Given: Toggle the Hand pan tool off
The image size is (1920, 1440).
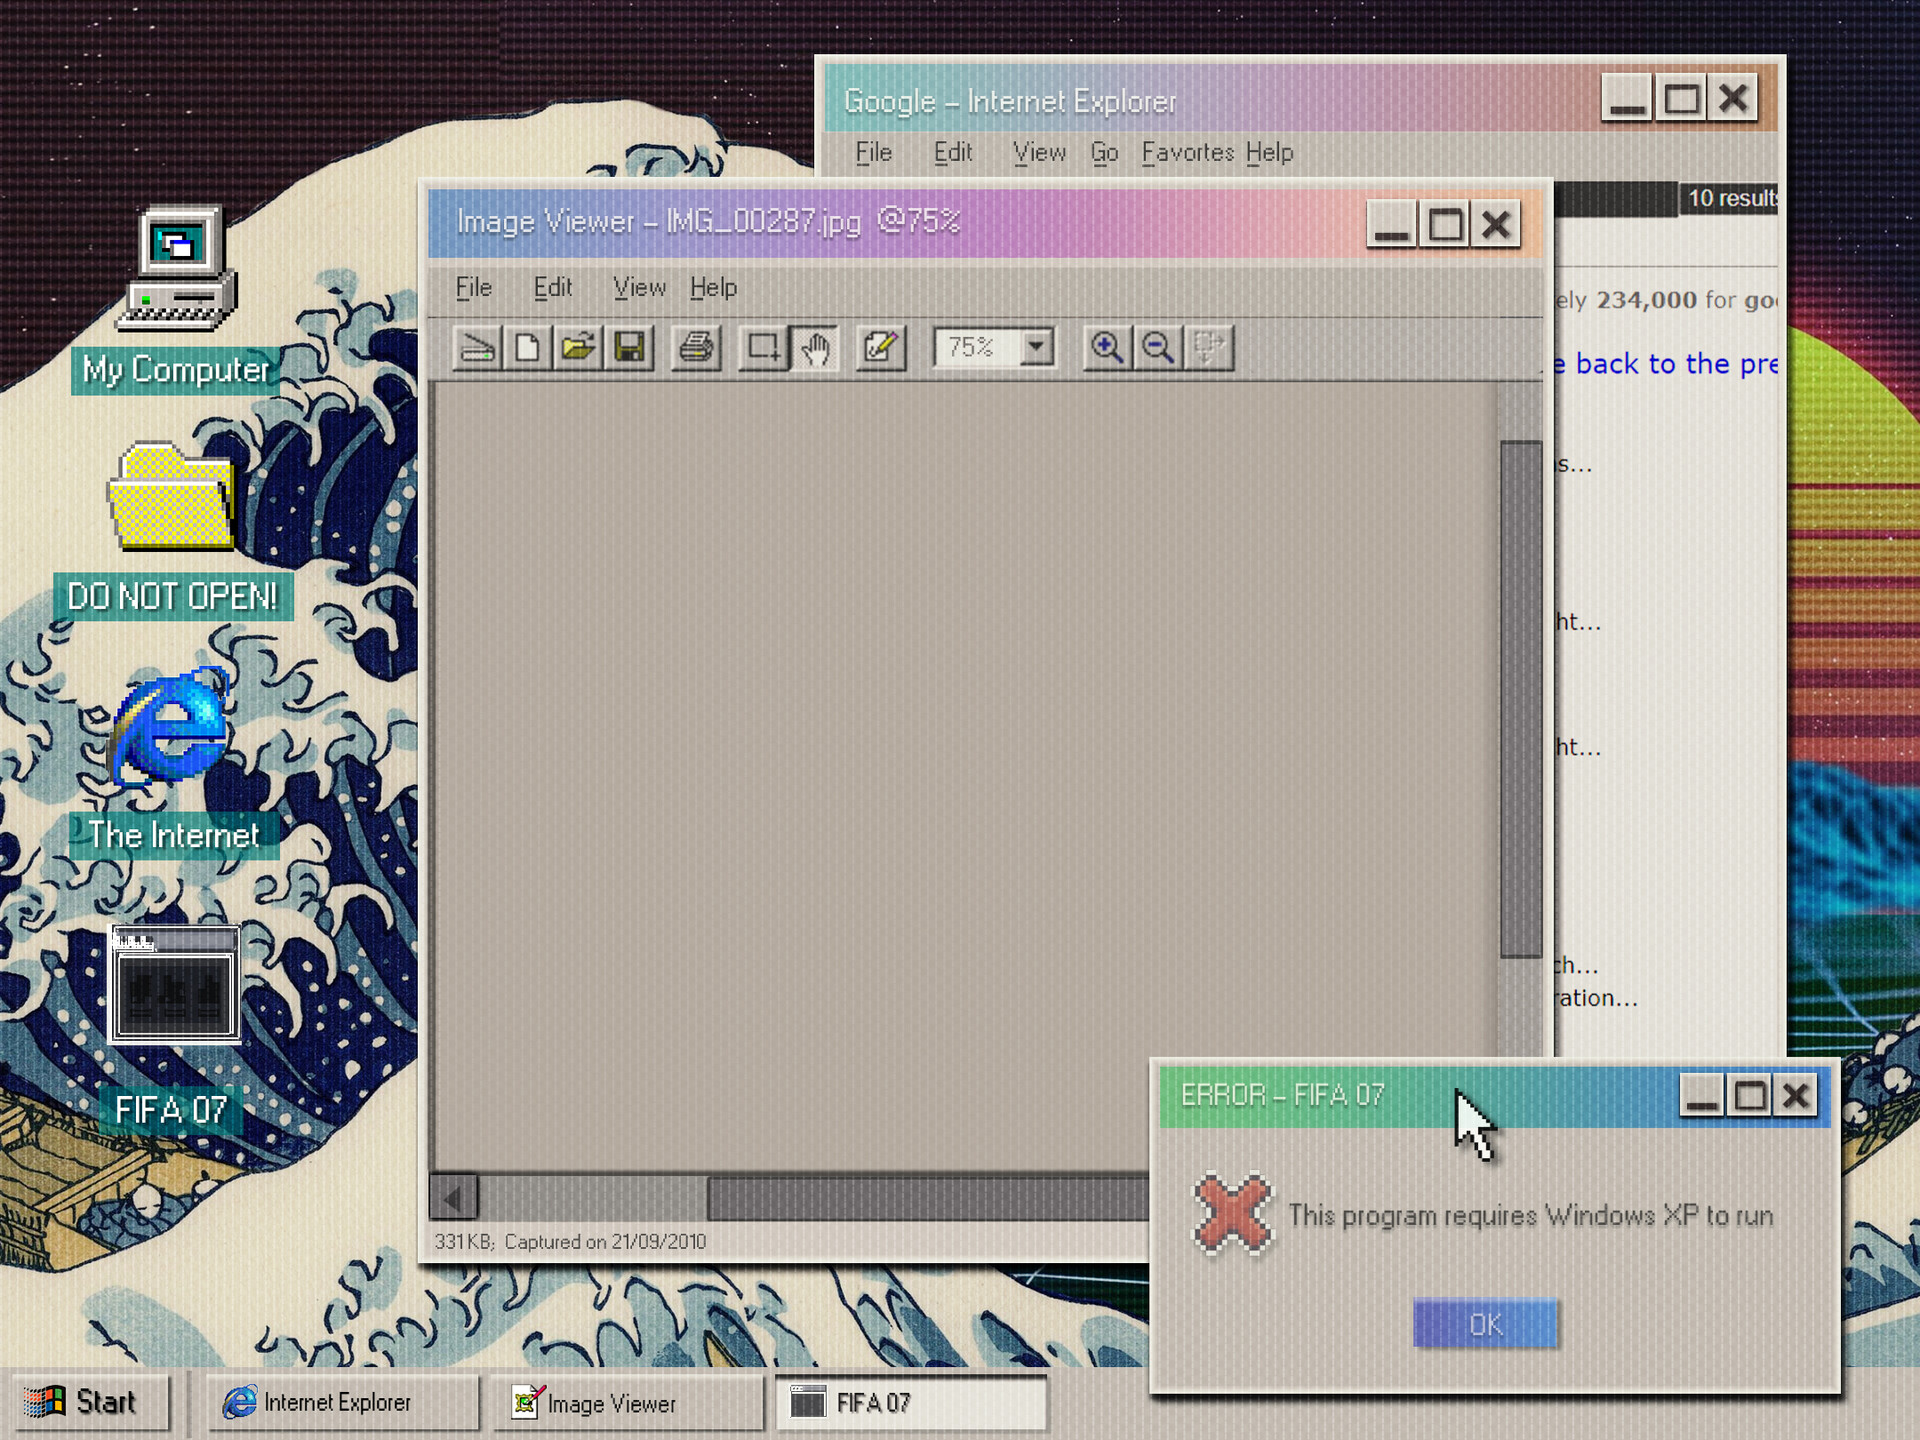Looking at the screenshot, I should (816, 348).
